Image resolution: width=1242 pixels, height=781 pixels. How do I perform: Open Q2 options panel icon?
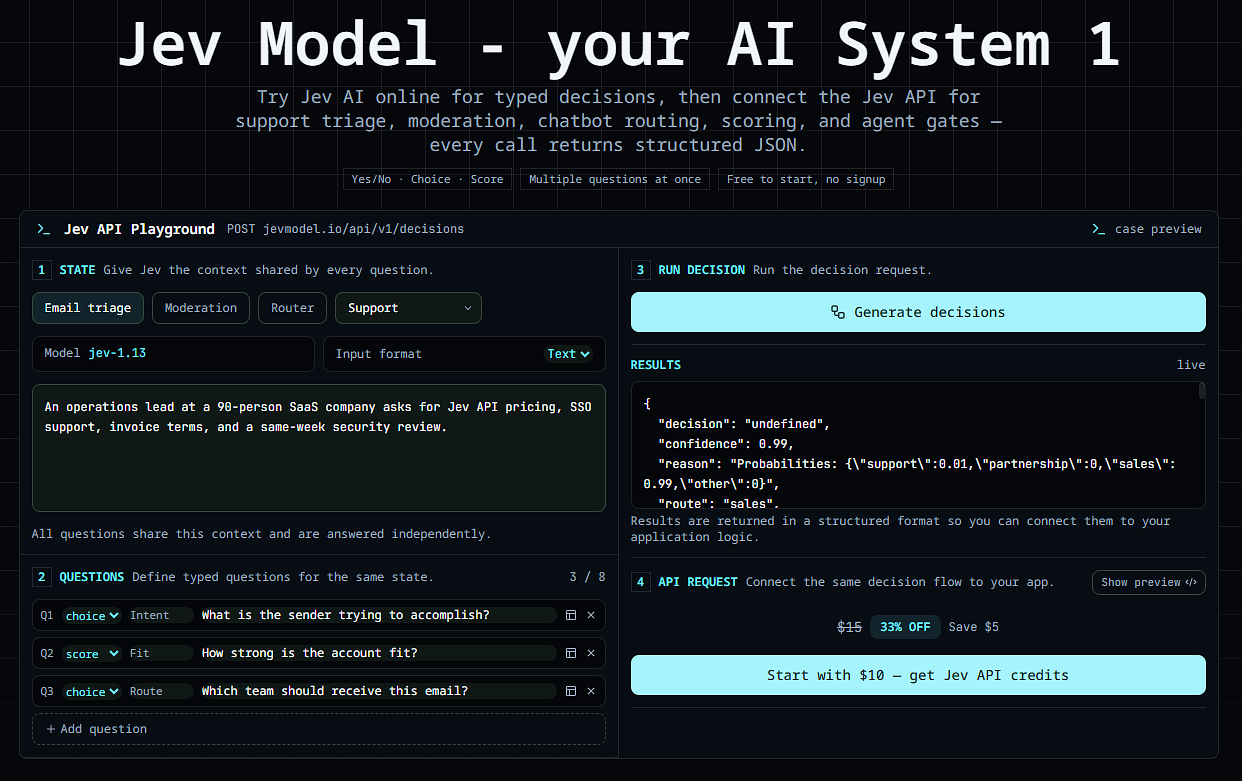point(571,653)
